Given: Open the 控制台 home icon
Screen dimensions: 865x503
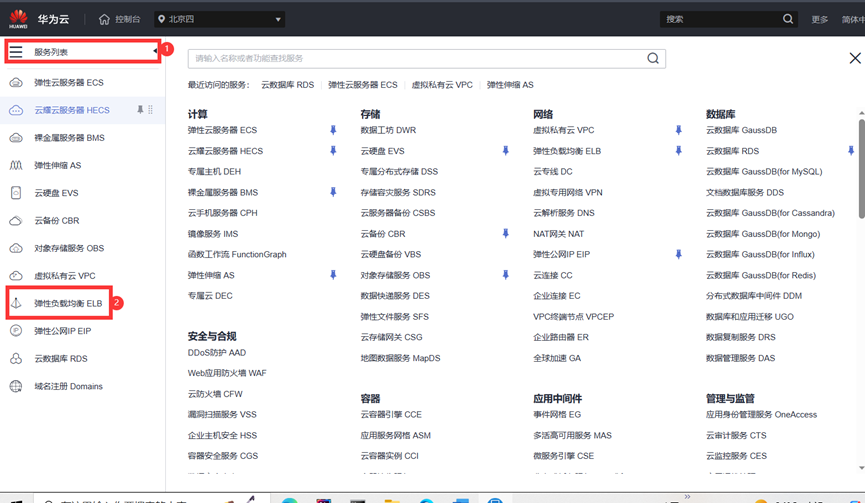Looking at the screenshot, I should pyautogui.click(x=104, y=19).
